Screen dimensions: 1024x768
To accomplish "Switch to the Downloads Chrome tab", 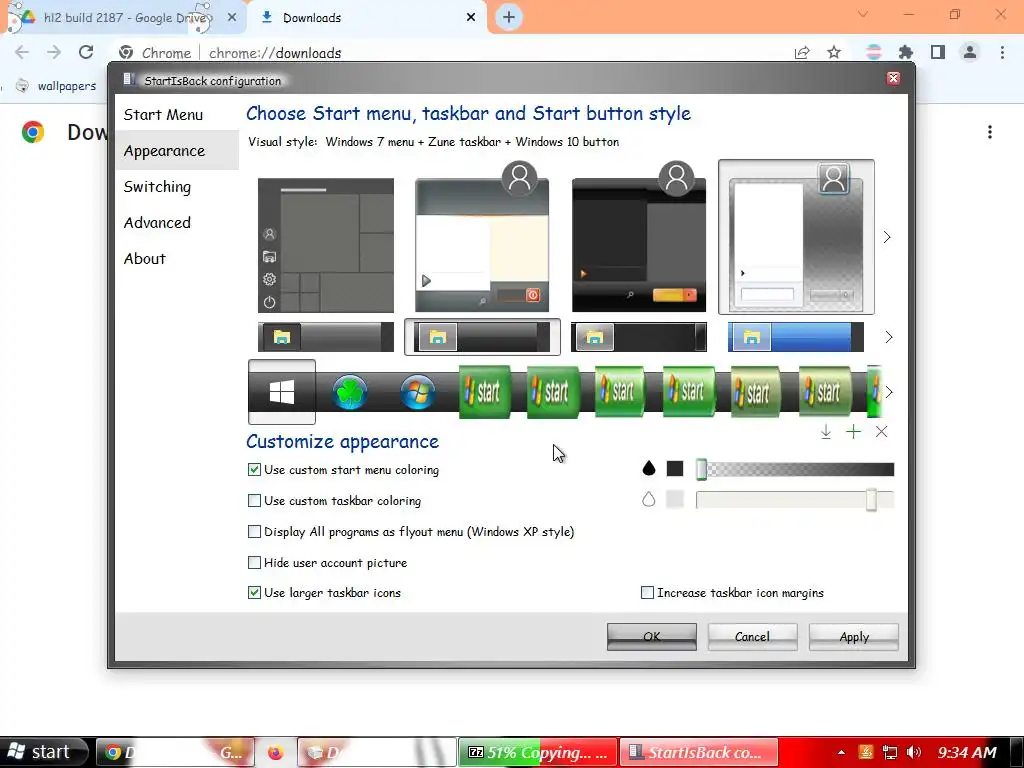I will click(x=368, y=18).
